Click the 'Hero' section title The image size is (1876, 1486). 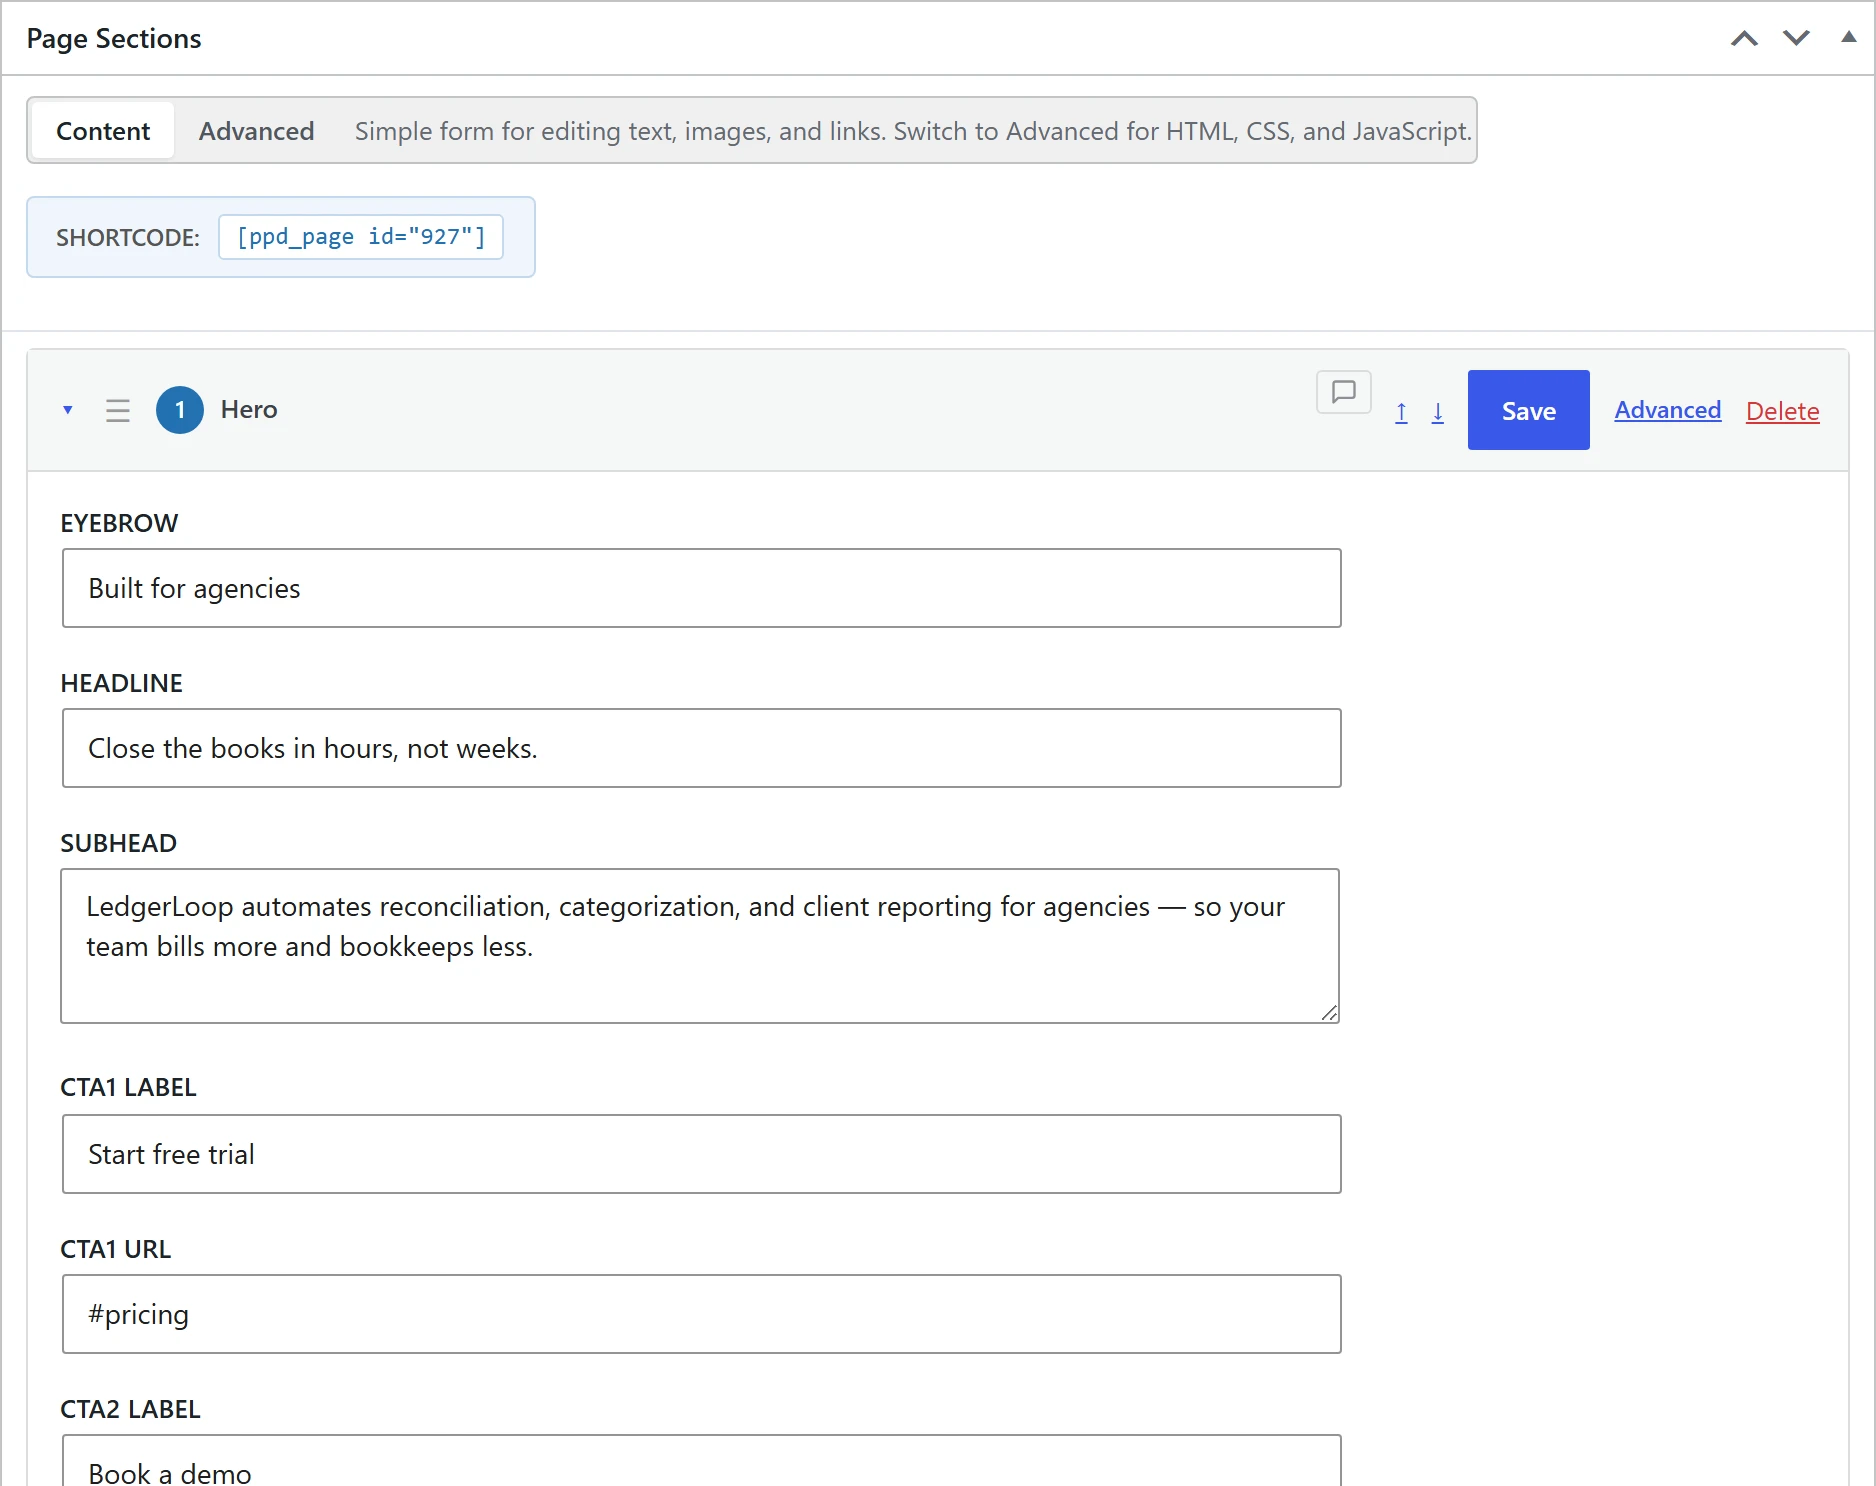tap(249, 410)
